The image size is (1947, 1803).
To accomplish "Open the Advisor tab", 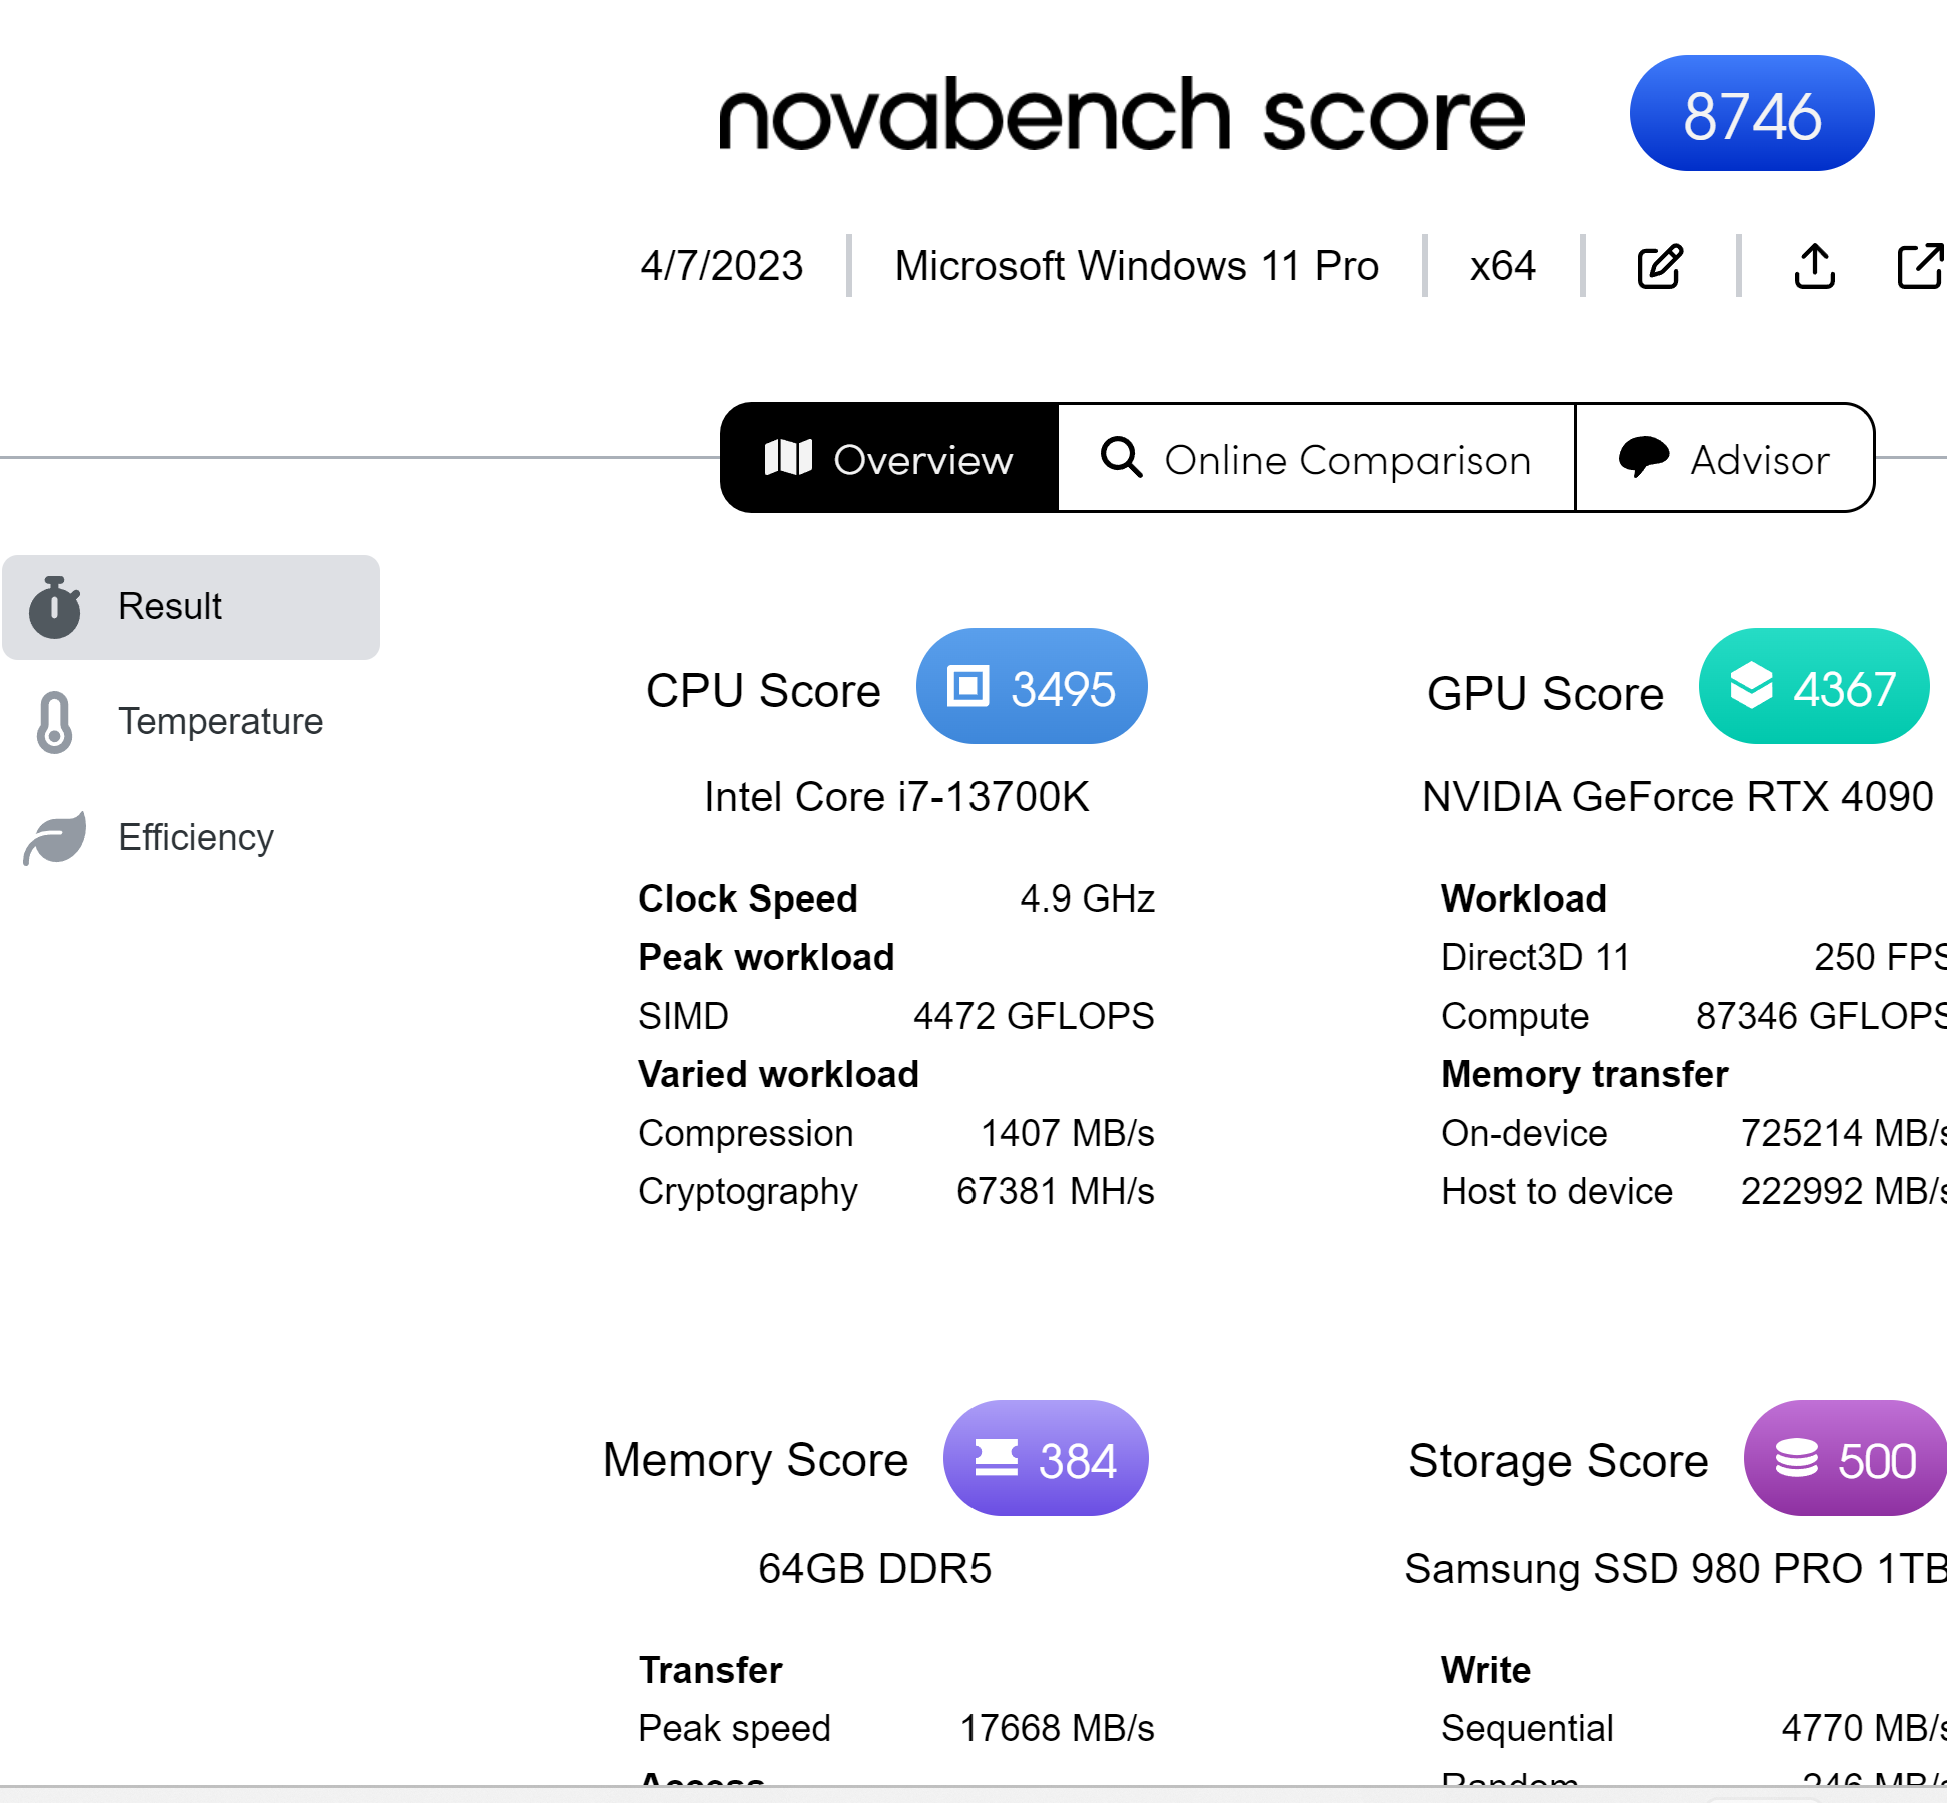I will coord(1724,458).
